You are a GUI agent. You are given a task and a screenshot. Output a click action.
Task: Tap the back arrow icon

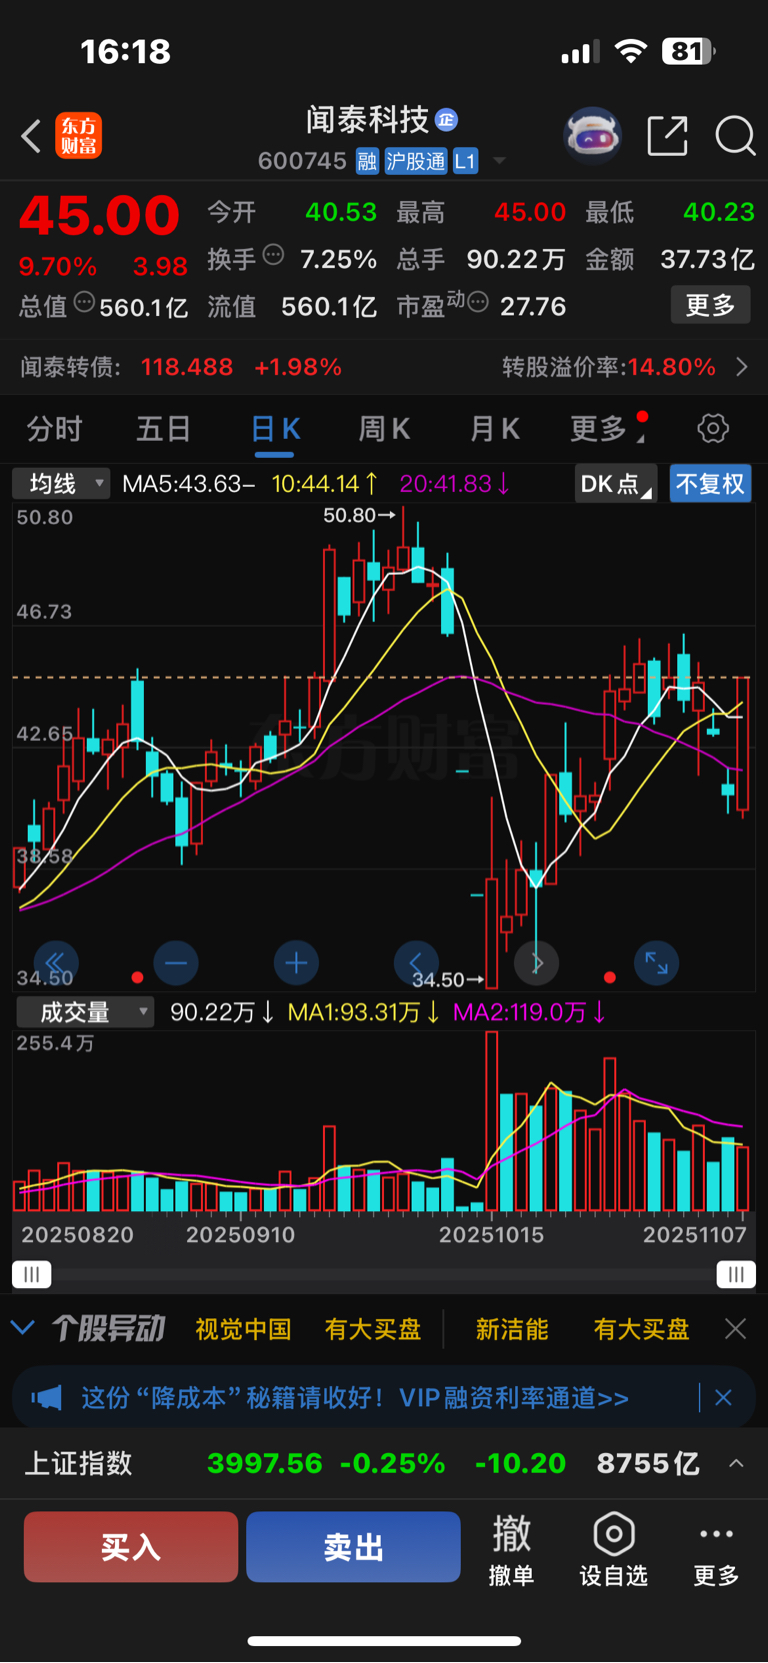(x=31, y=136)
